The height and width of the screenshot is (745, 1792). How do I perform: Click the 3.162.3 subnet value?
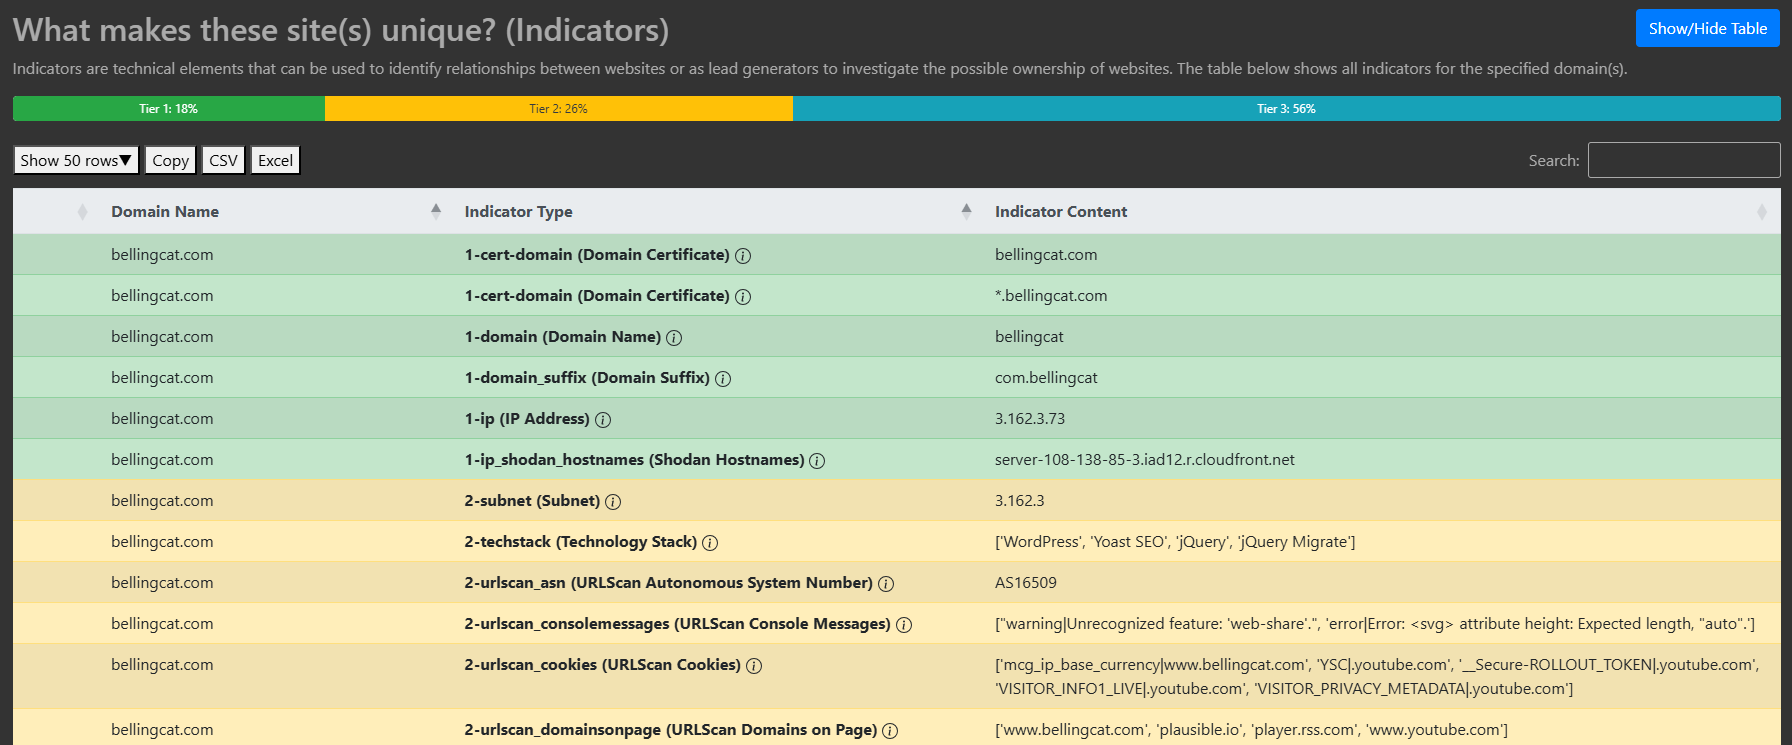tap(1020, 501)
